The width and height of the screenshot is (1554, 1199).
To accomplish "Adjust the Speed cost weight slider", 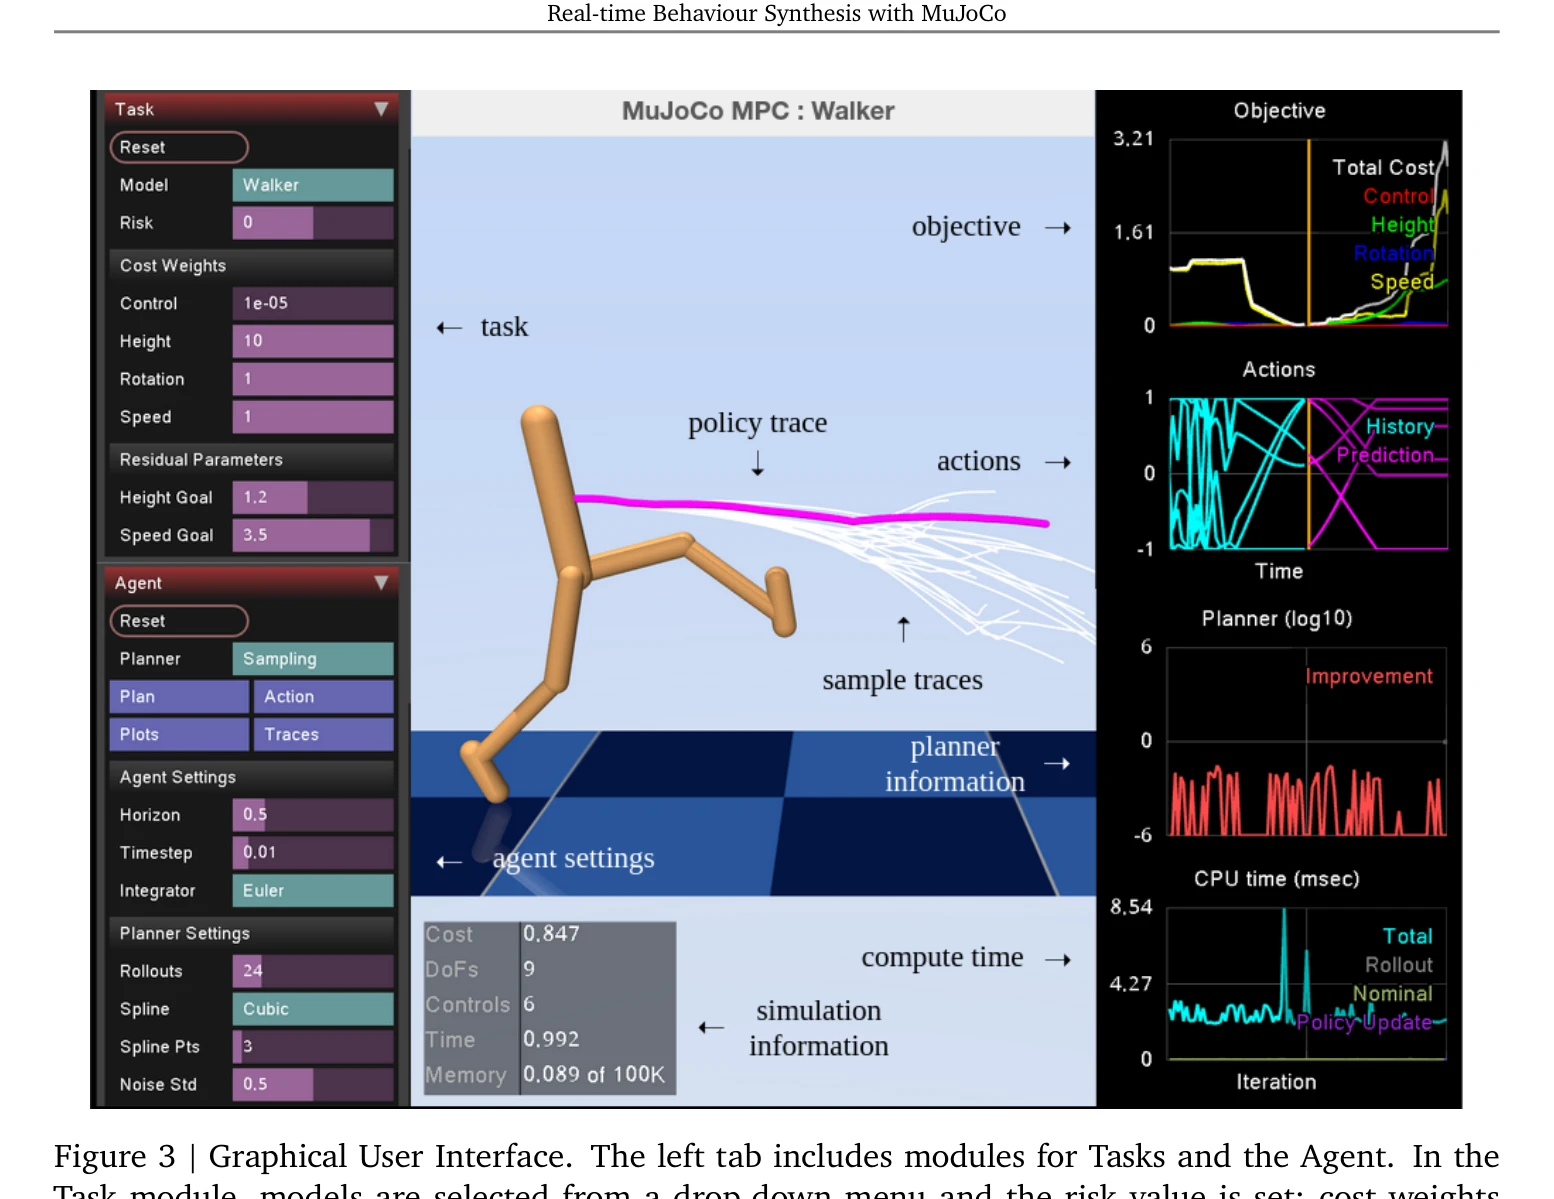I will pos(313,417).
